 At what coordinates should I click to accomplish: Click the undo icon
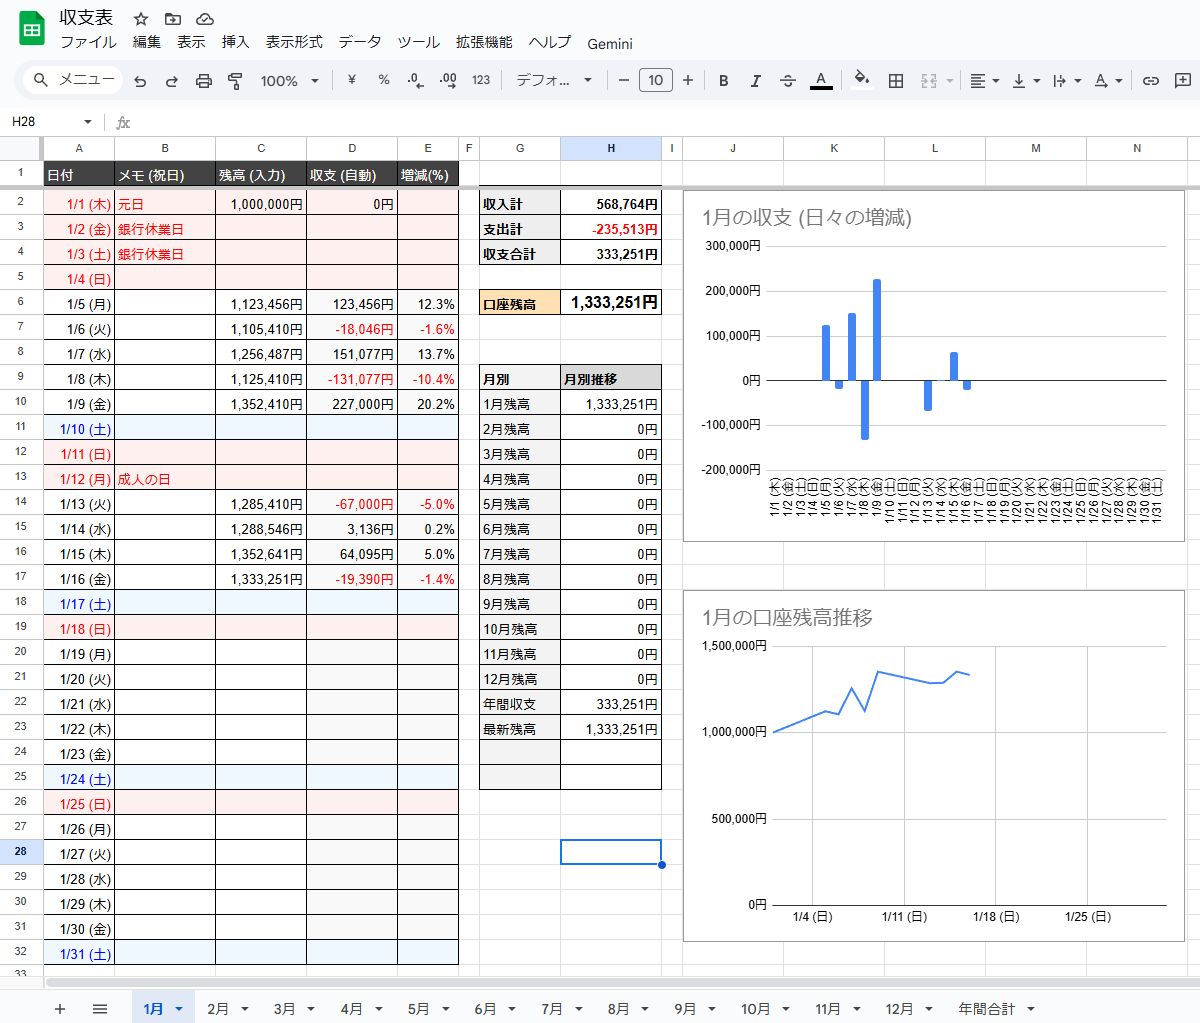[x=140, y=81]
